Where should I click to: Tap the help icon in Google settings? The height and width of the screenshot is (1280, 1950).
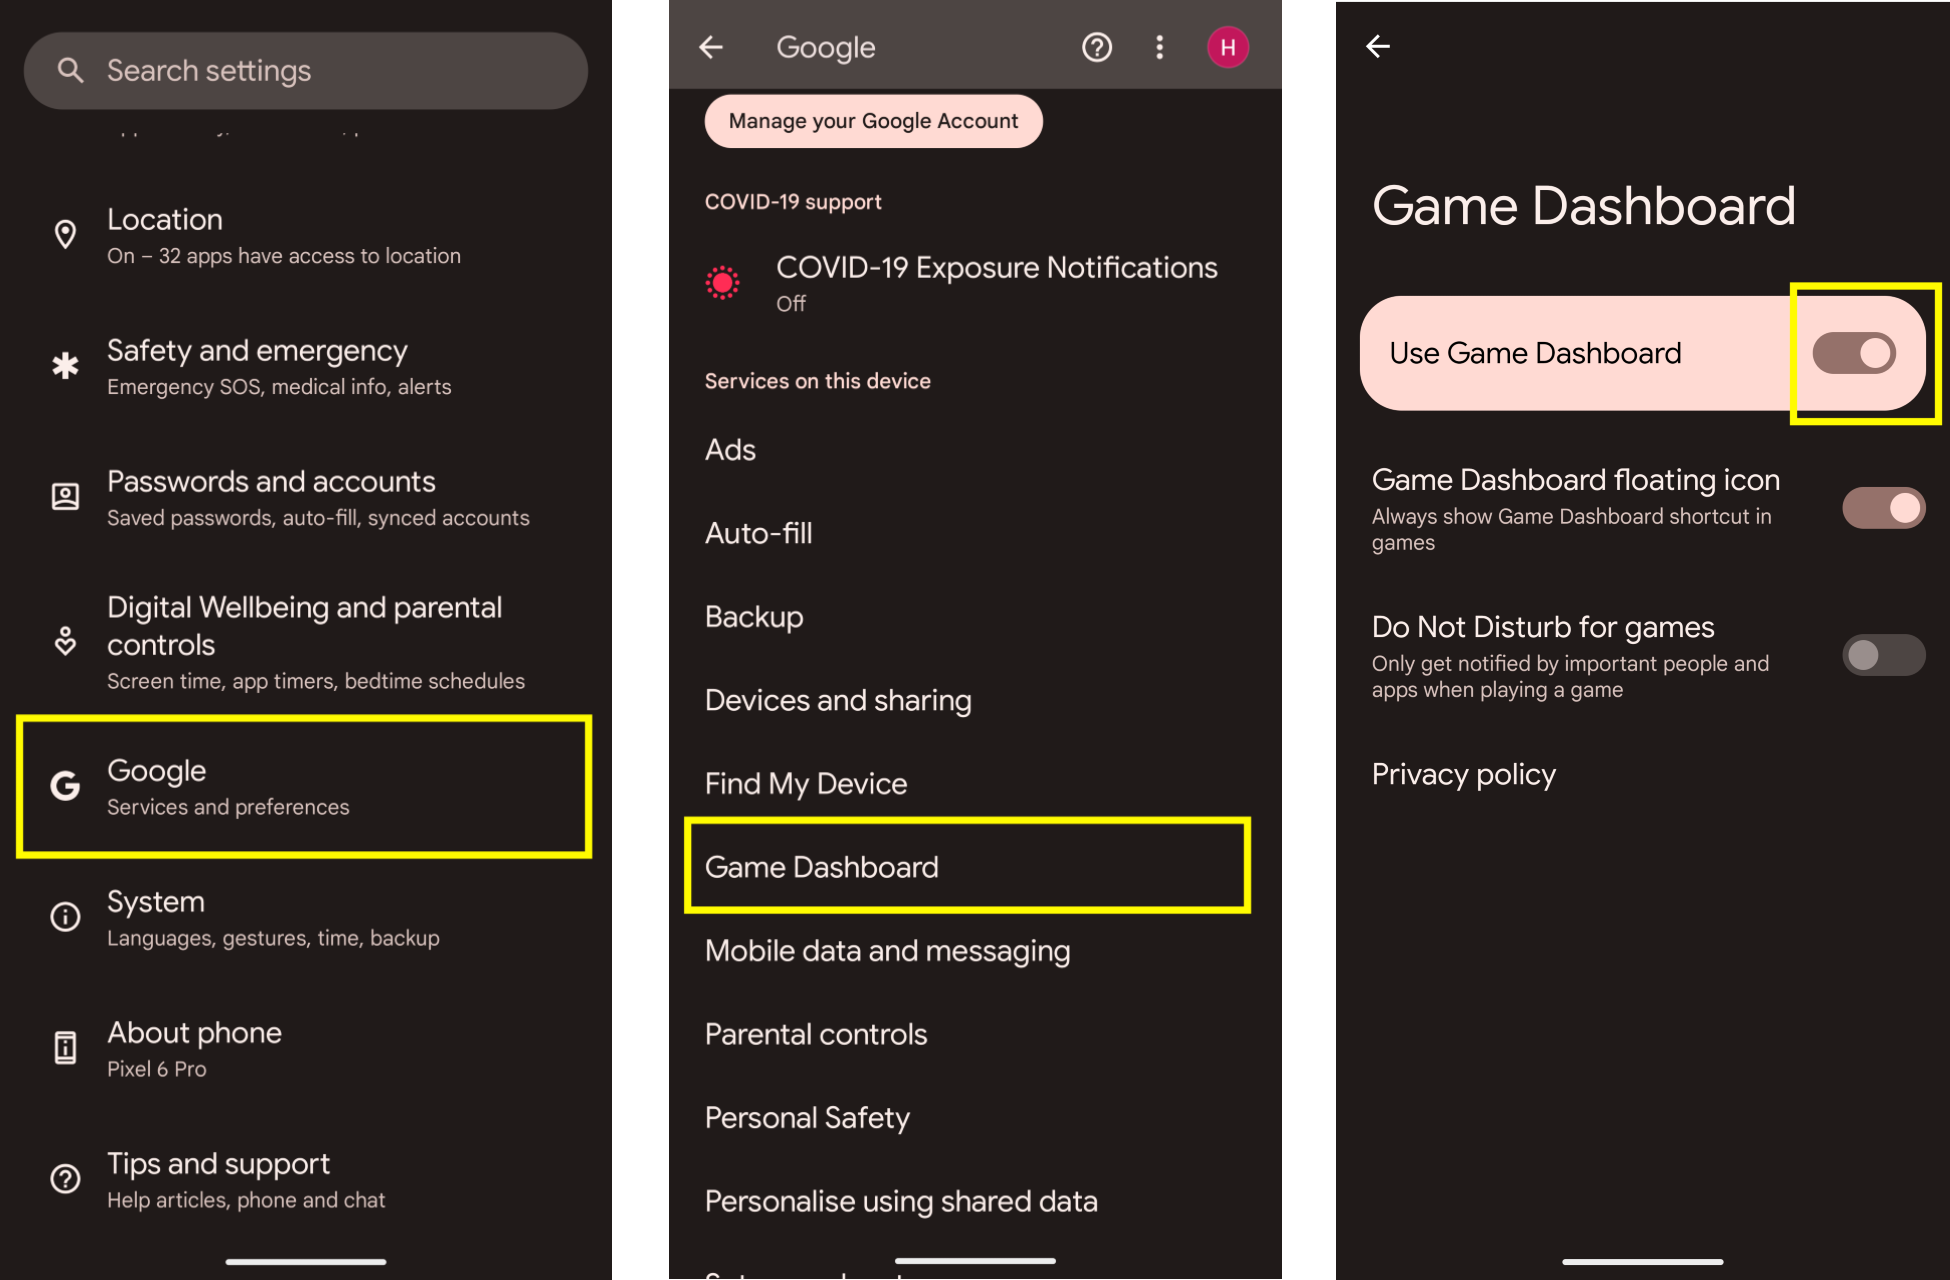pyautogui.click(x=1094, y=46)
